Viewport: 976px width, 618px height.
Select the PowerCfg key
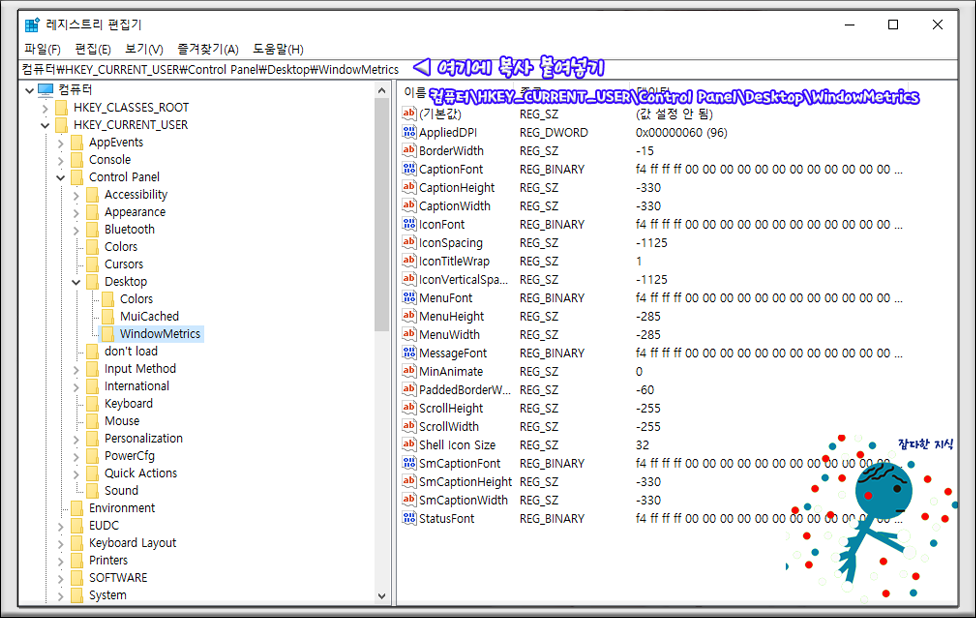129,456
